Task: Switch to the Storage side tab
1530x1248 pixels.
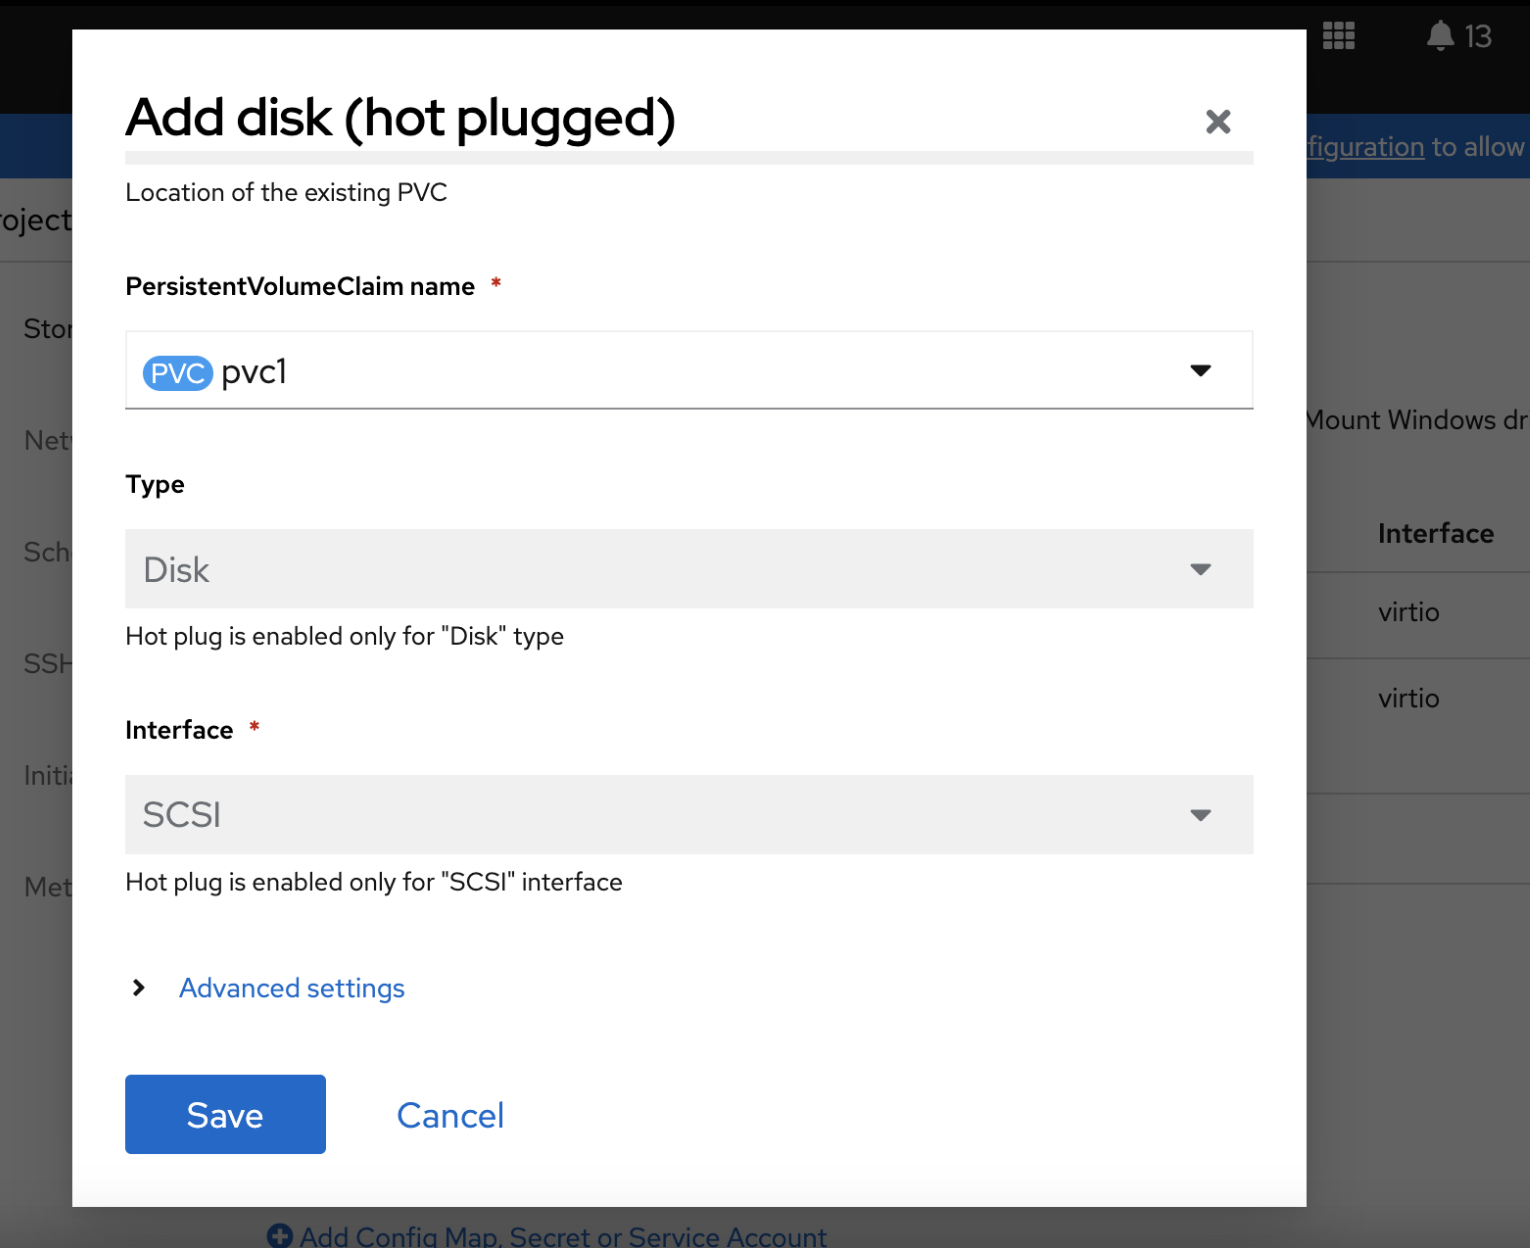Action: coord(47,329)
